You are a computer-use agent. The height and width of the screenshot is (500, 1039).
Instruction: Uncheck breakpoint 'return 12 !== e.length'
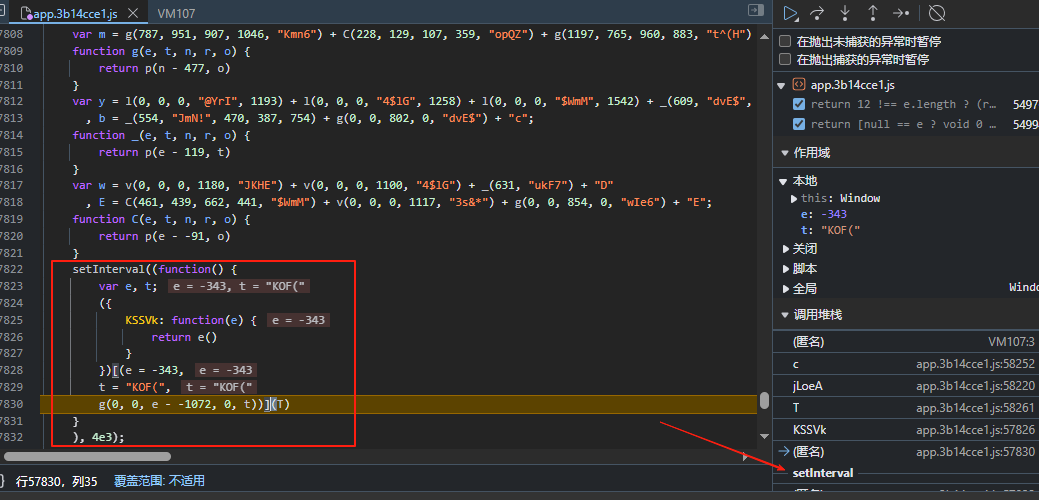point(799,105)
